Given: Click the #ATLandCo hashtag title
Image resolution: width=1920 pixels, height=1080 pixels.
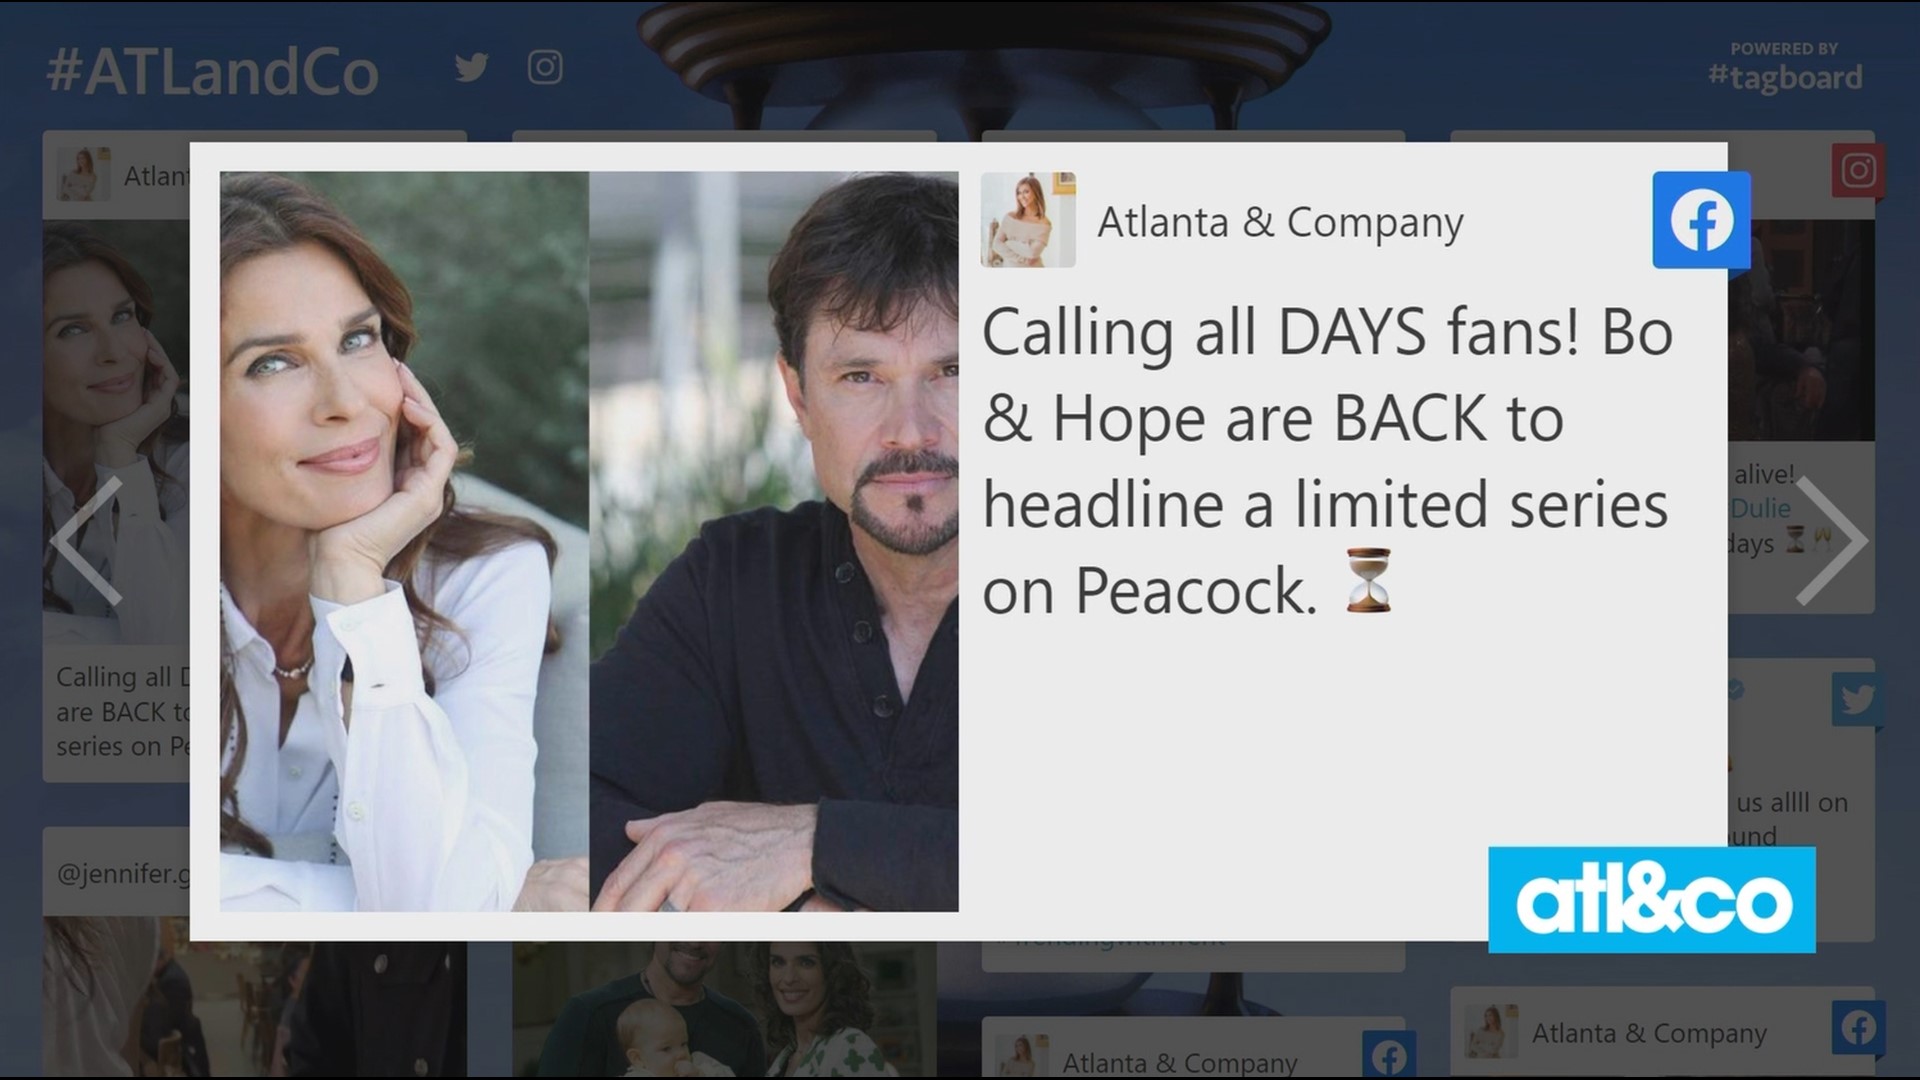Looking at the screenshot, I should coord(212,72).
